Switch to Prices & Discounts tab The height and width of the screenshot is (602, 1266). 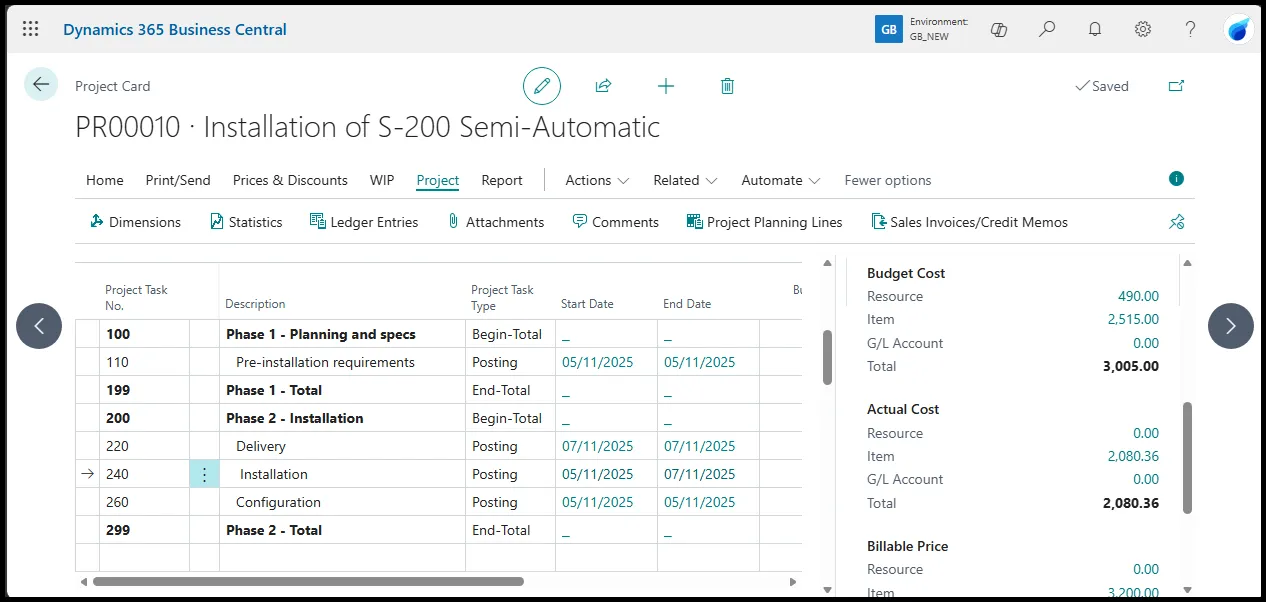point(290,180)
